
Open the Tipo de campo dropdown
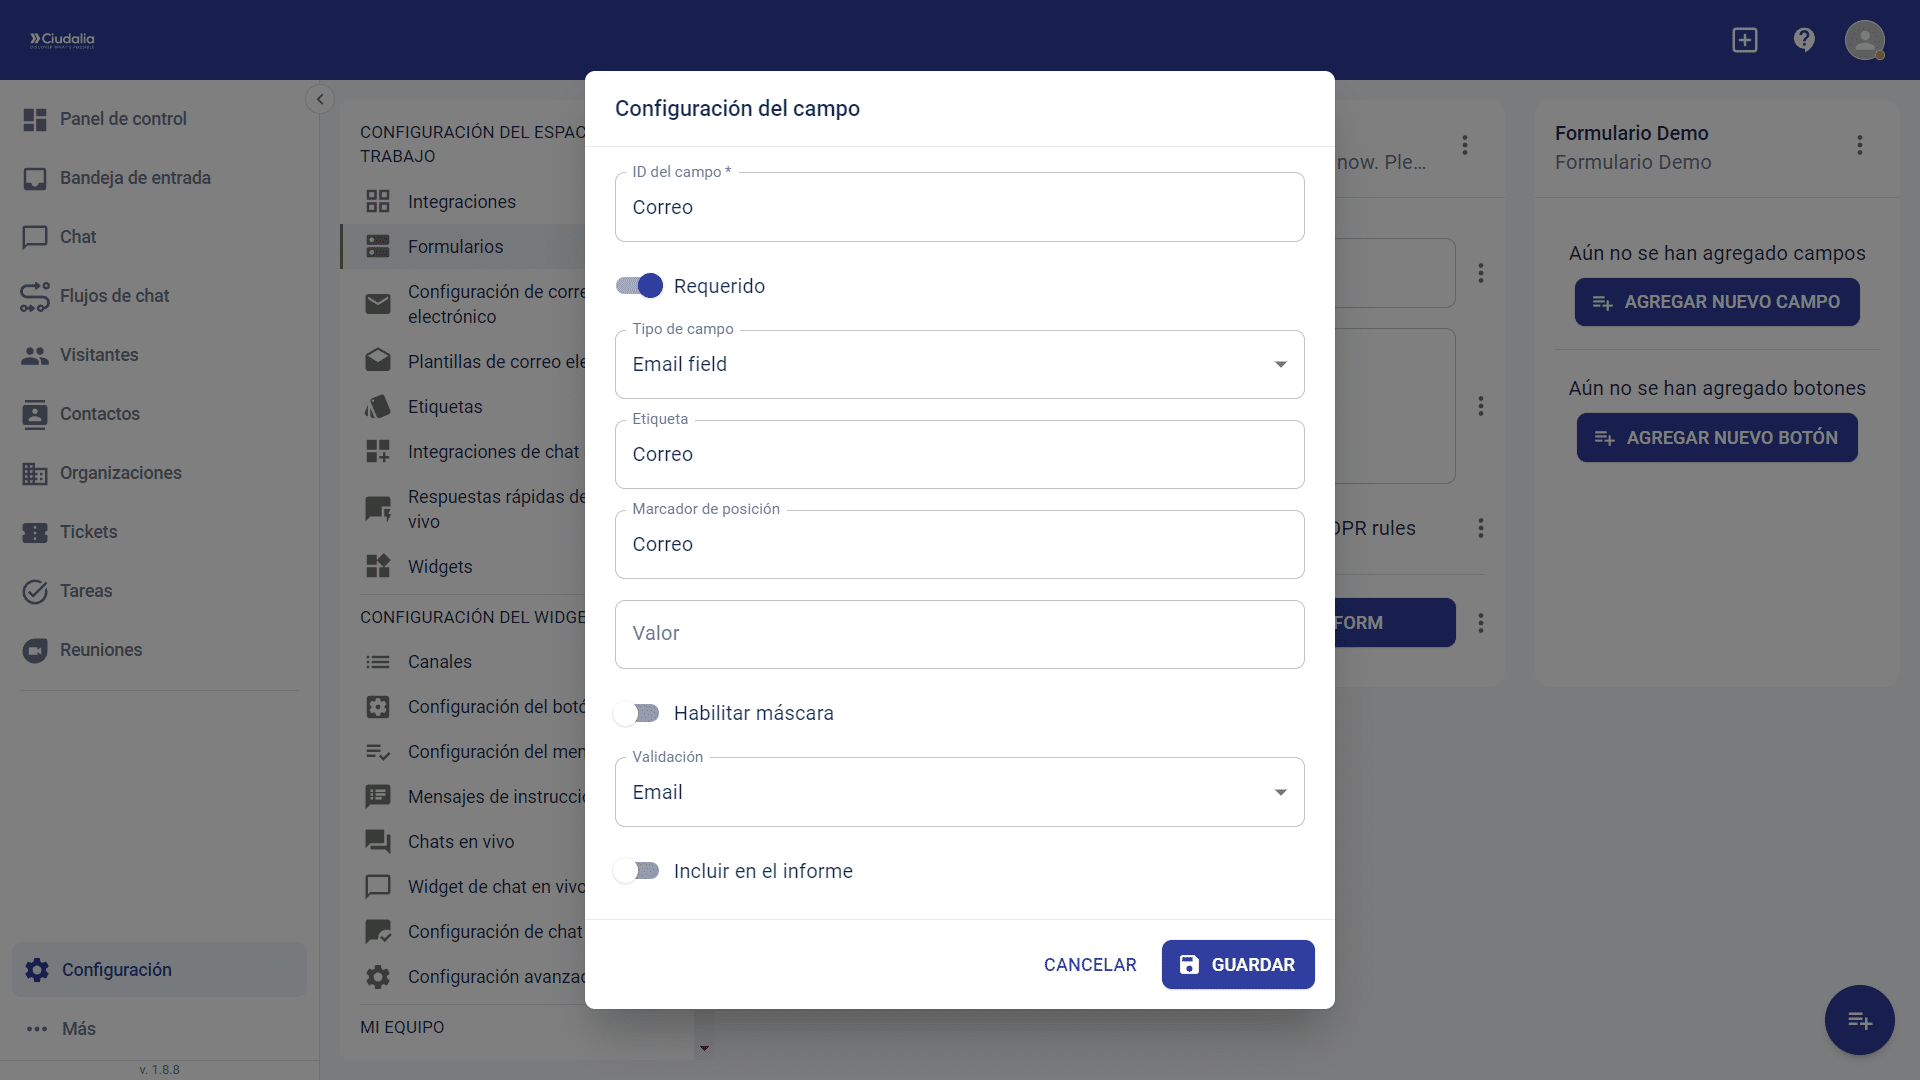(959, 365)
